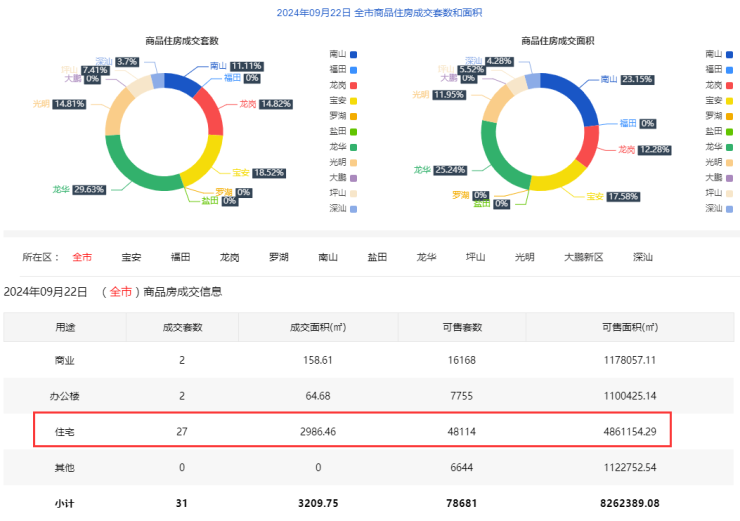Select the 住宅 row label in table
Image resolution: width=740 pixels, height=521 pixels.
pos(64,431)
